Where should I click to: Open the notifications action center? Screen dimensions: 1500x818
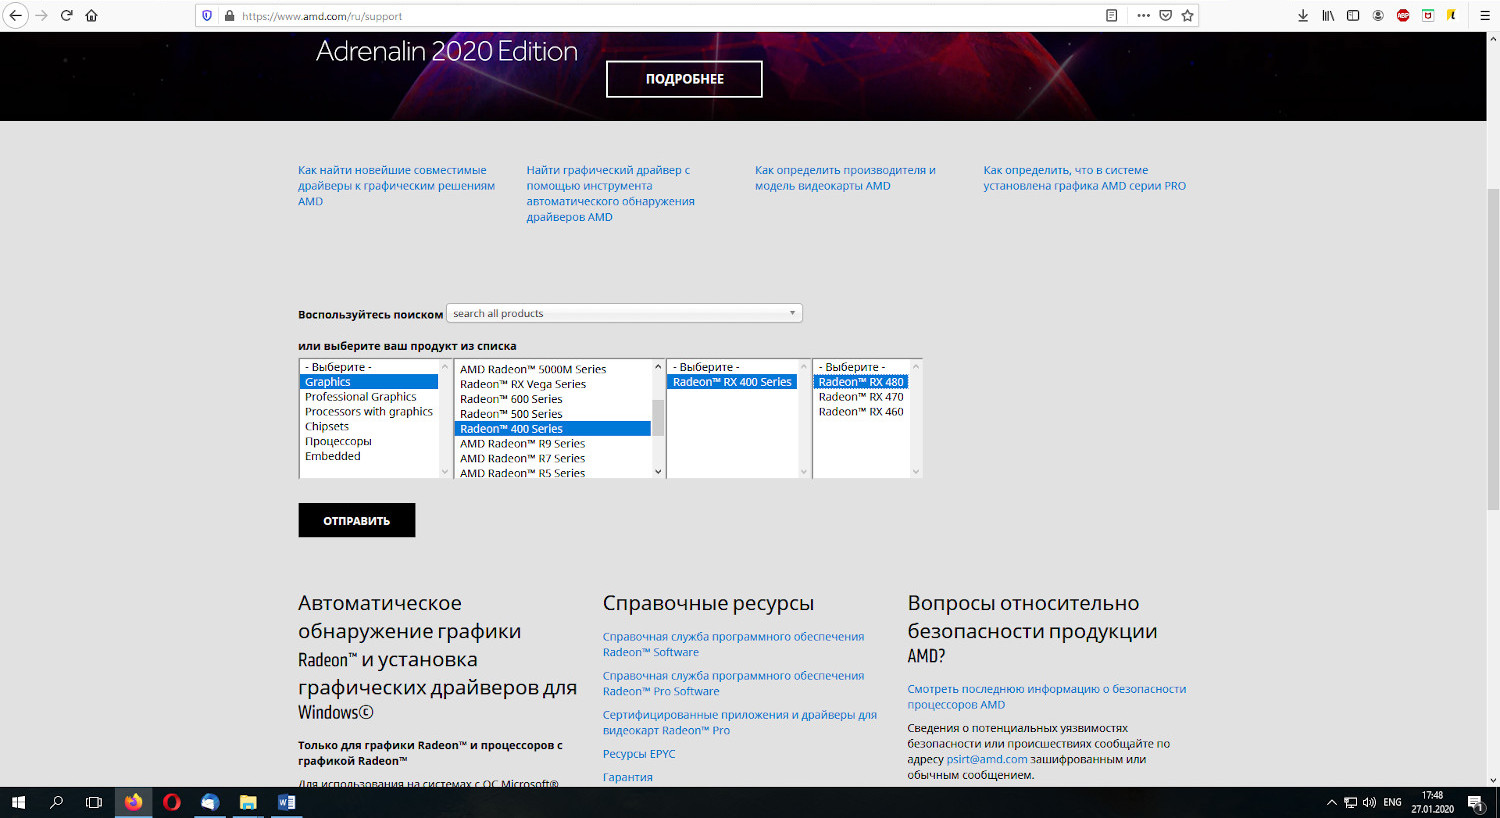1476,802
